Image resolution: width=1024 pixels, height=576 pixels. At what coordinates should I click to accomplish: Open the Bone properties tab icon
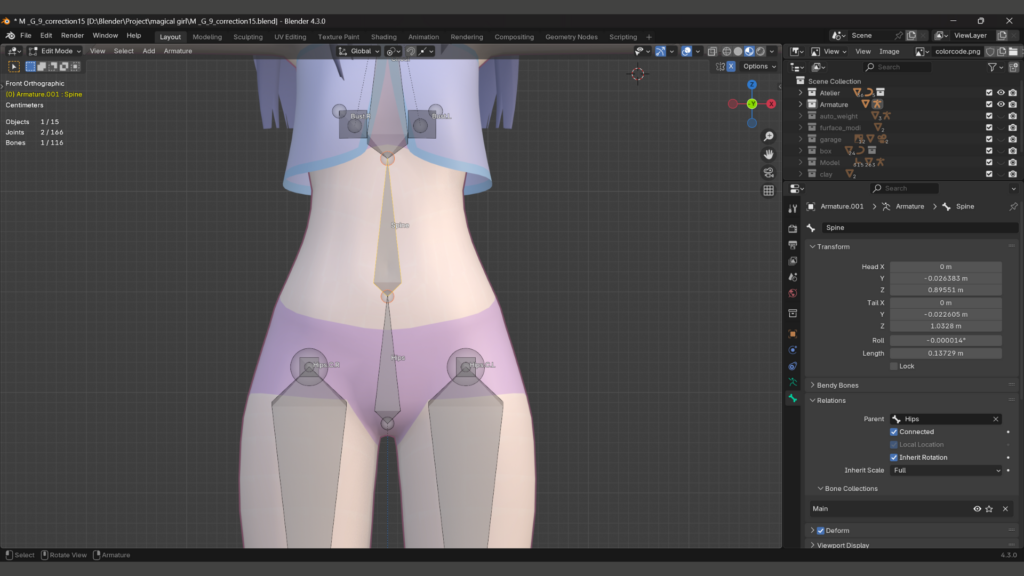(x=793, y=398)
